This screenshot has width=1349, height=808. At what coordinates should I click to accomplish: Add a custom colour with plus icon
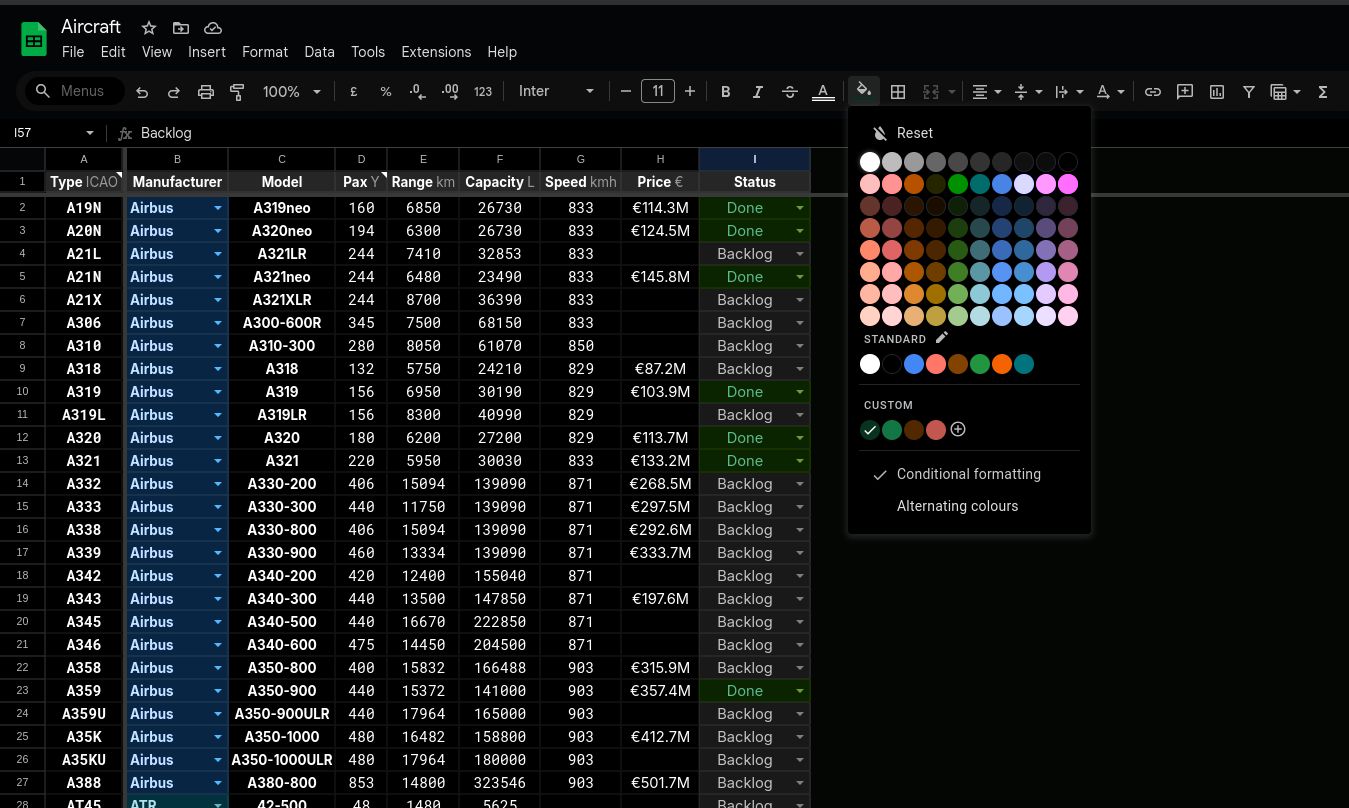tap(958, 429)
